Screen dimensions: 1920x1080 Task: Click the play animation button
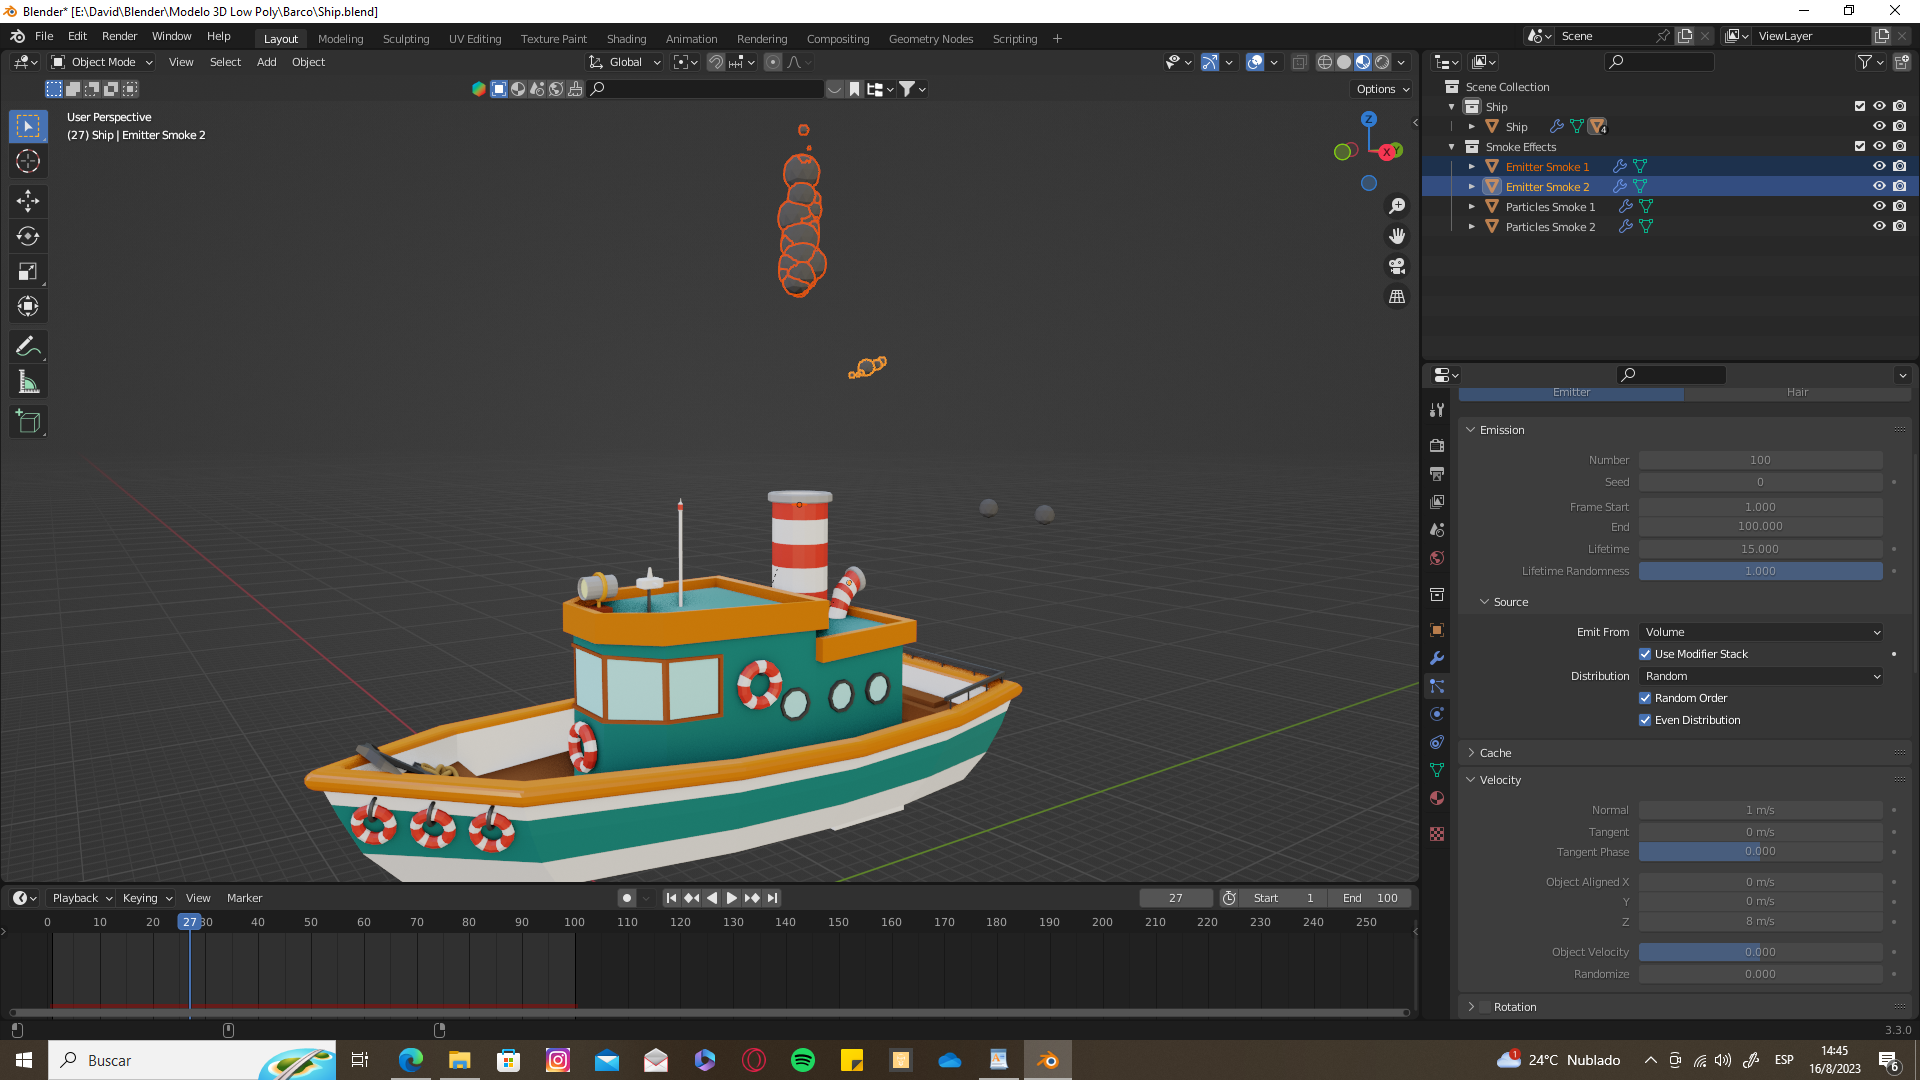[732, 898]
